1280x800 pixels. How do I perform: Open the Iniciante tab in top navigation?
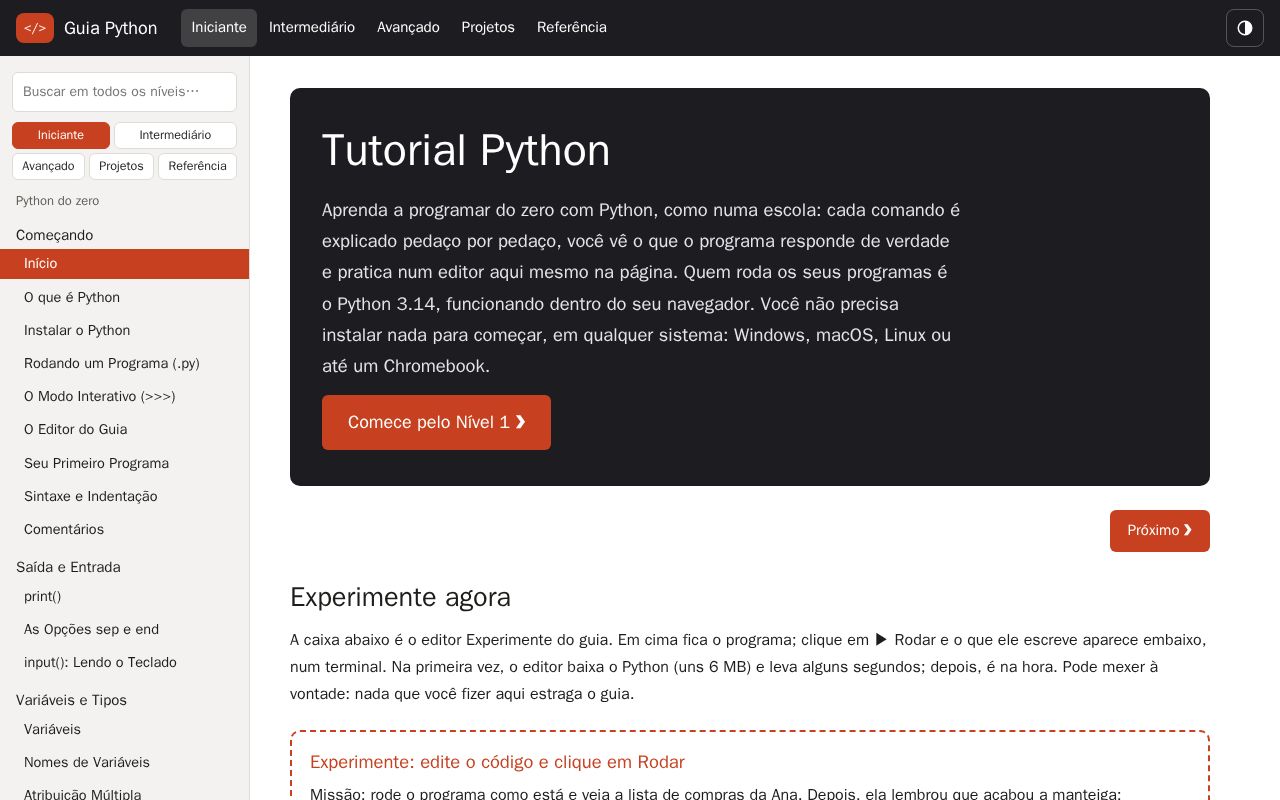219,28
